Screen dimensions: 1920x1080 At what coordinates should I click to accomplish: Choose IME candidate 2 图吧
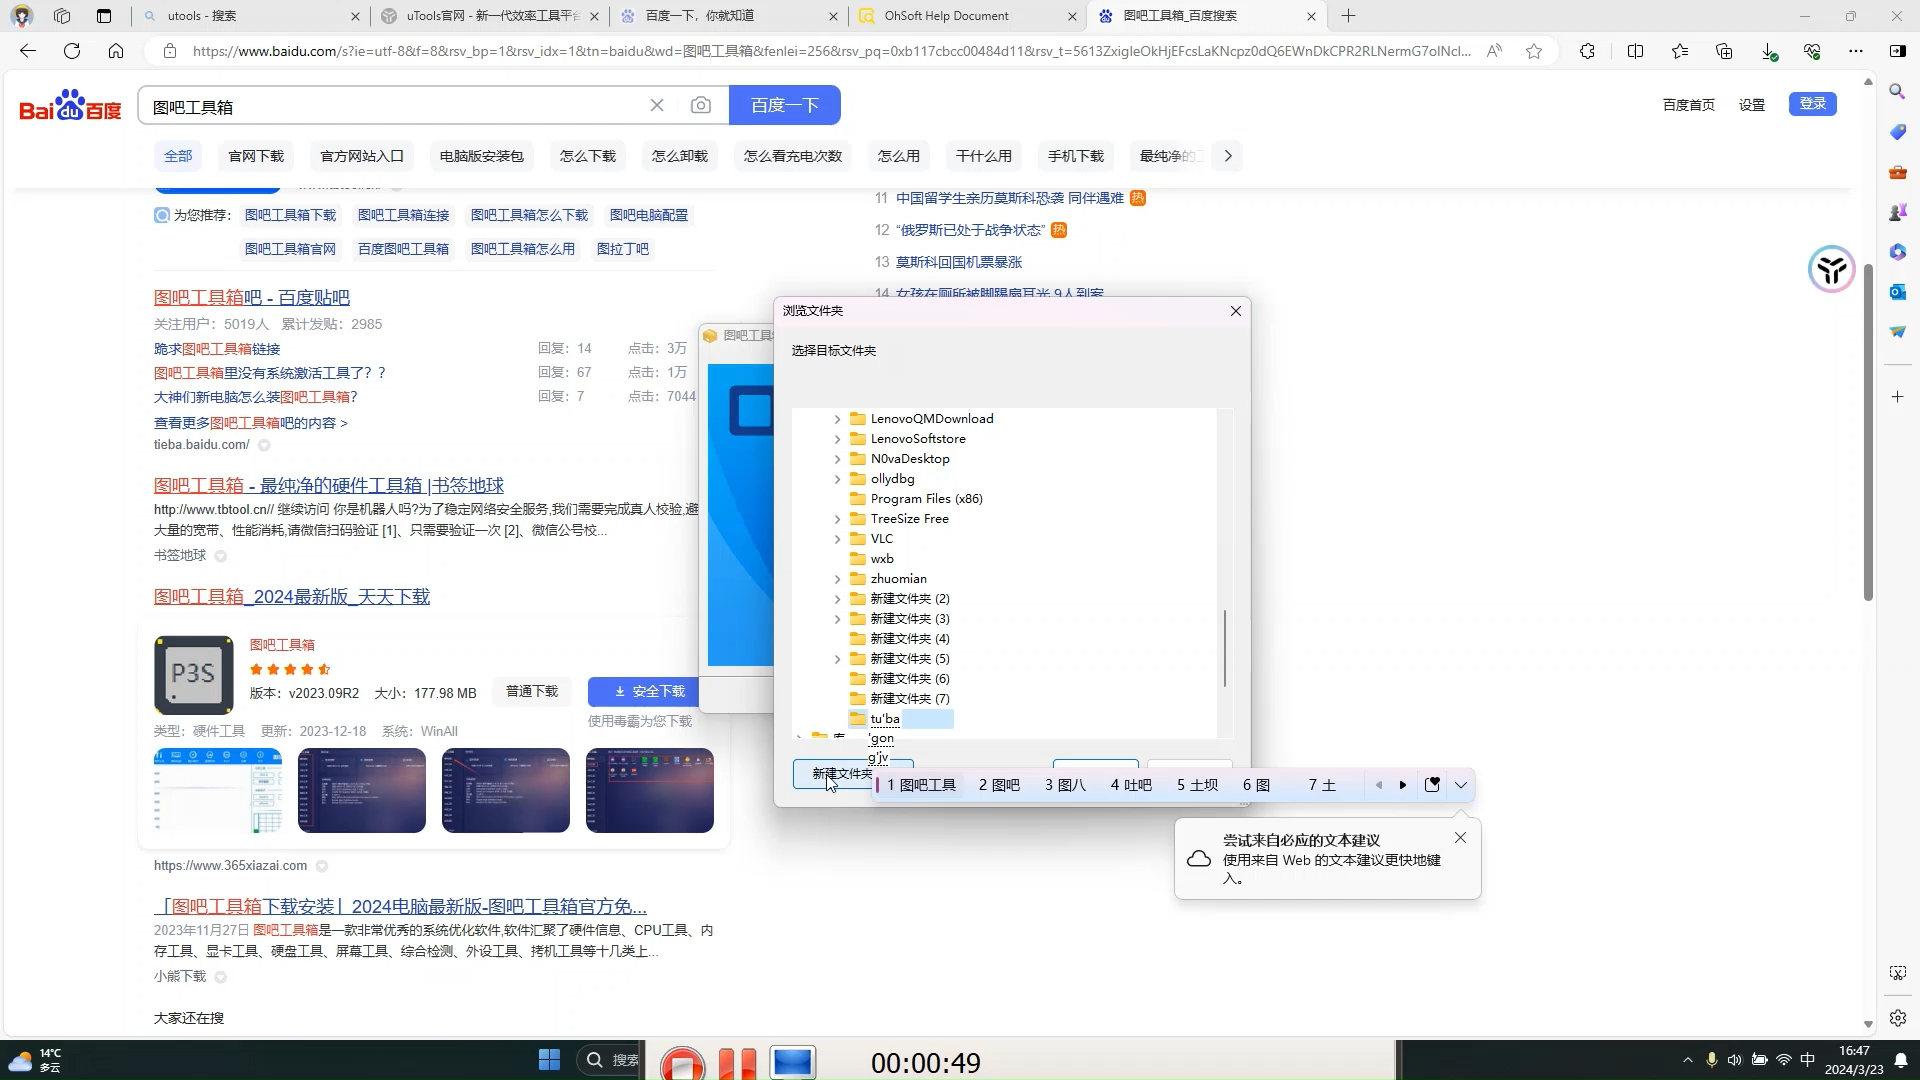999,785
